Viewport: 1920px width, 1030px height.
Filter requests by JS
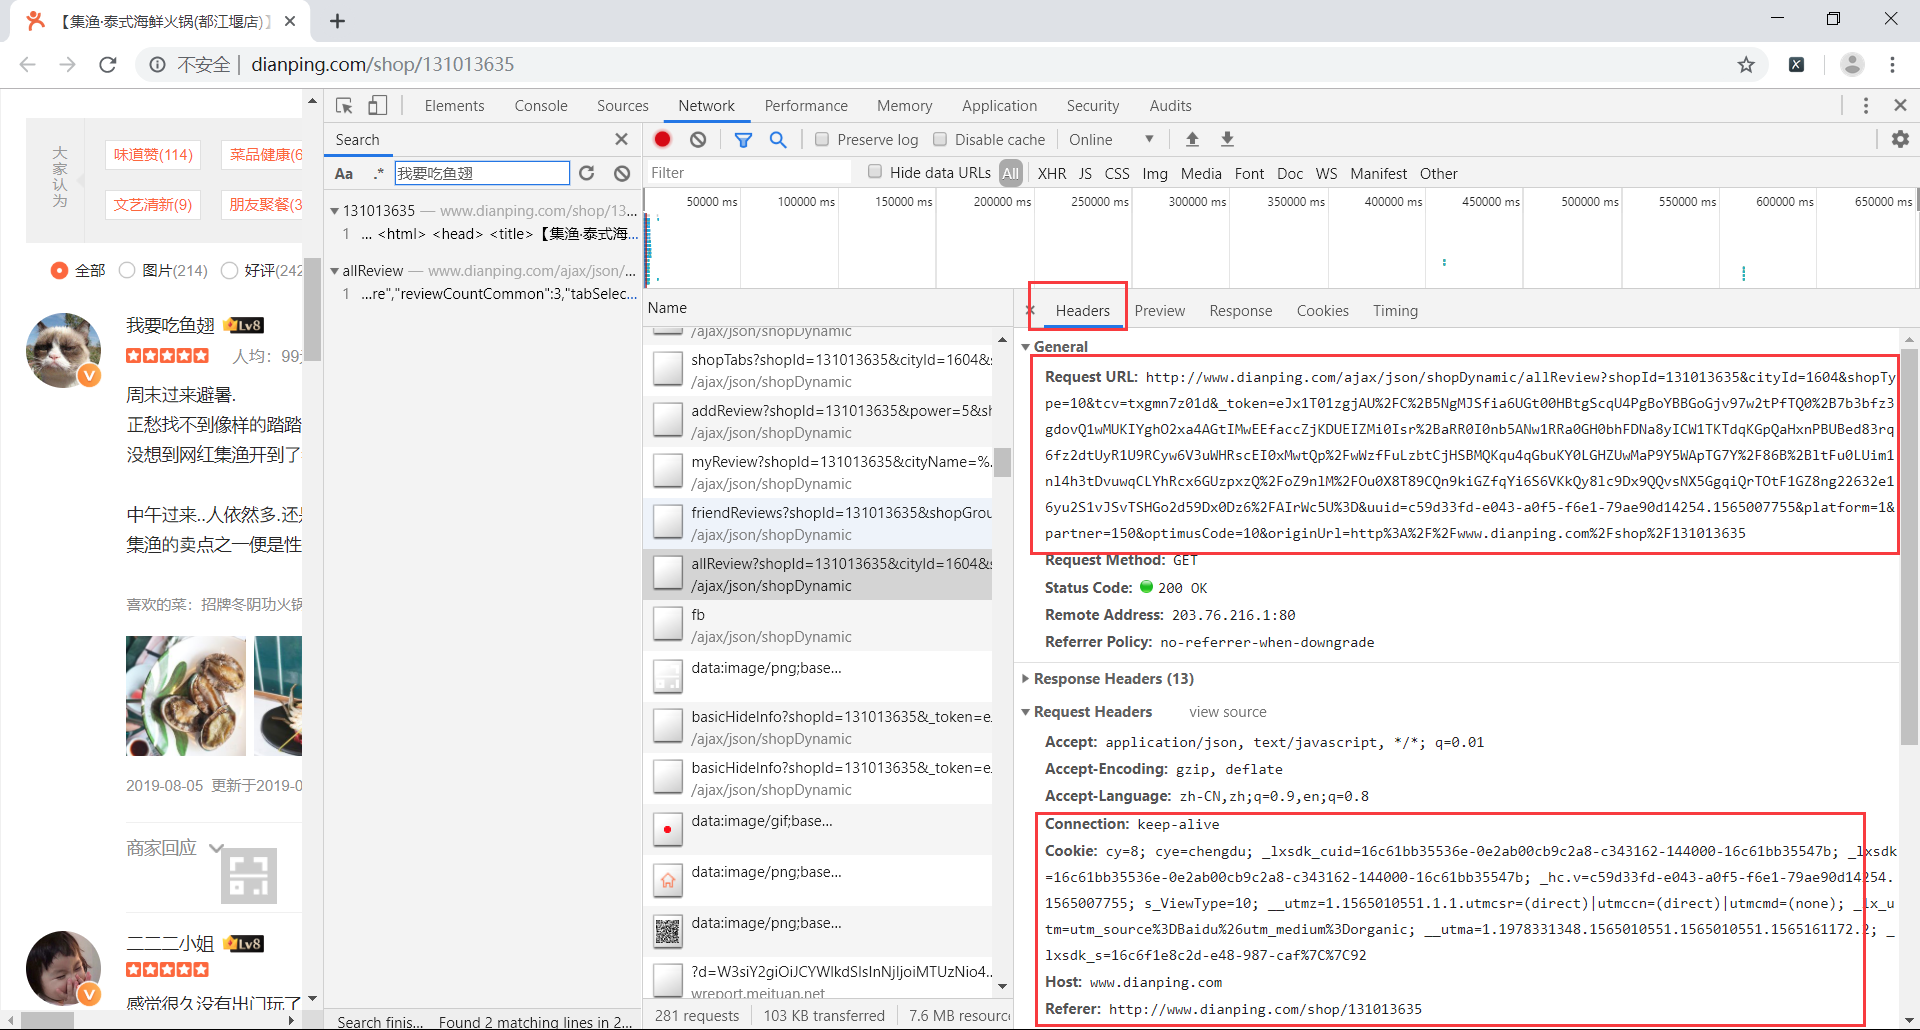(1085, 173)
